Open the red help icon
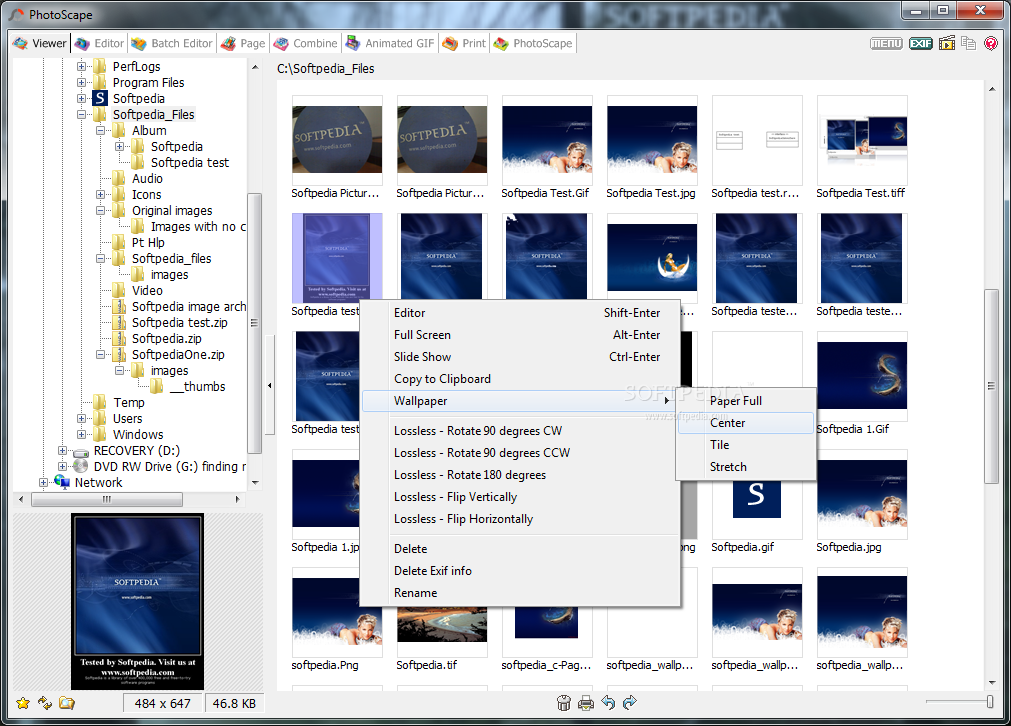Screen dimensions: 1011x726 pos(991,43)
